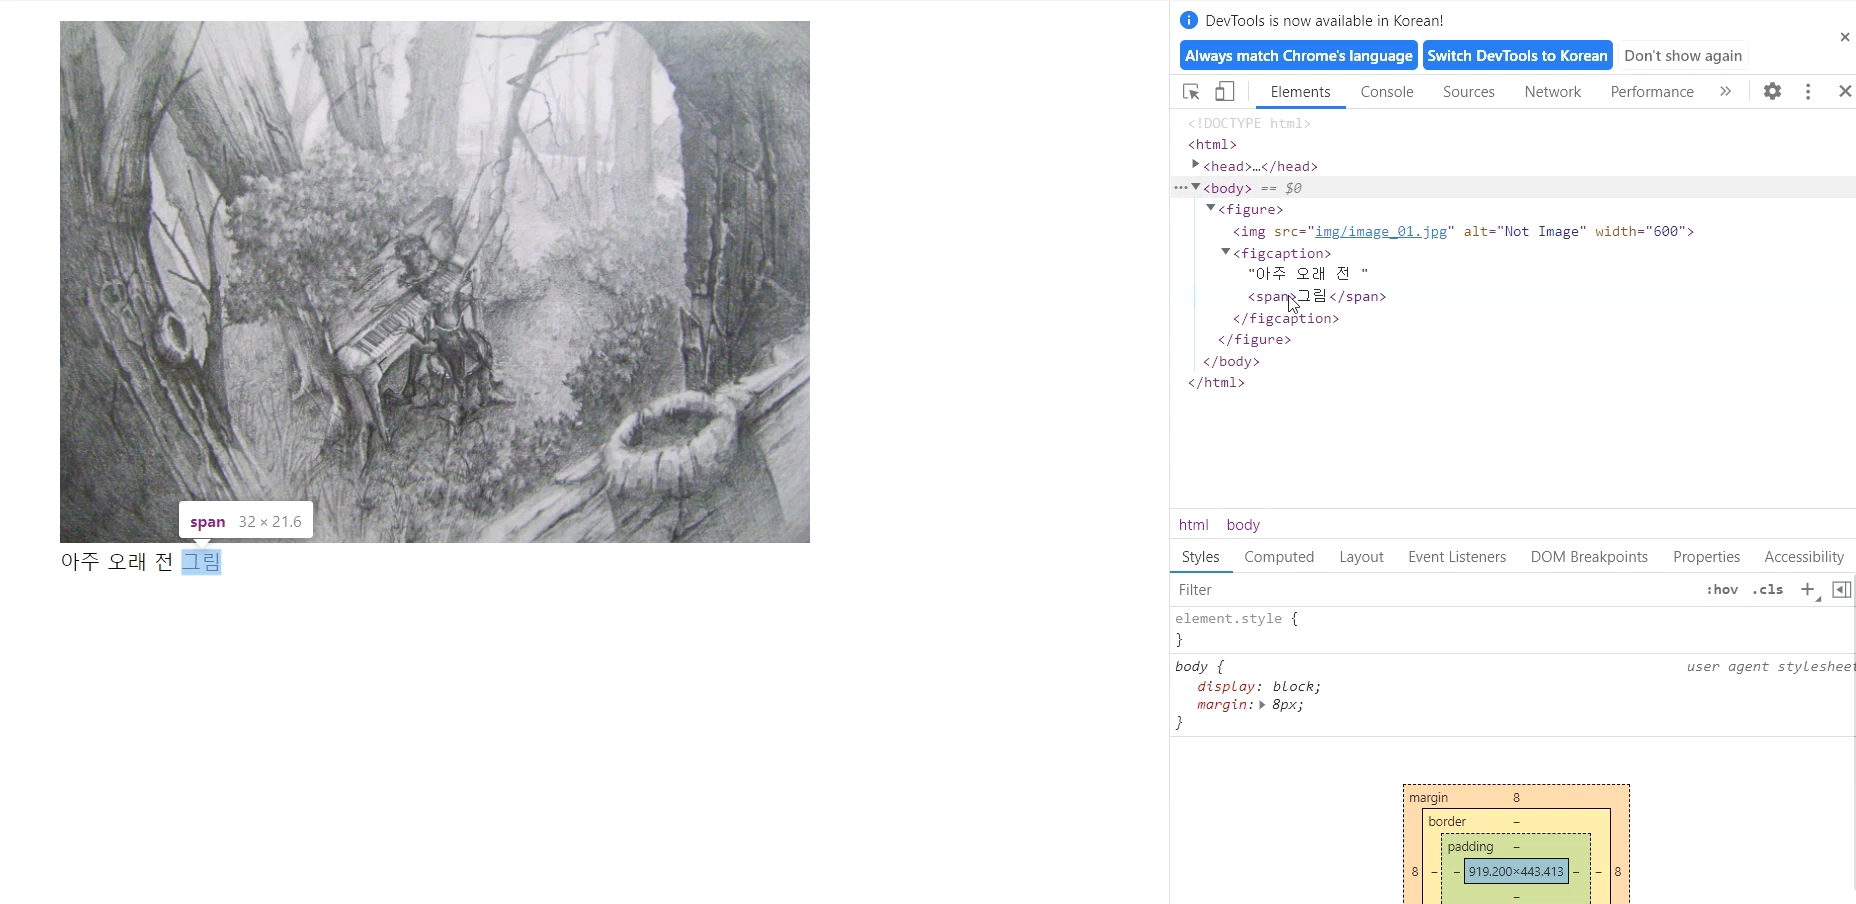Click the body row ellipsis actions icon
This screenshot has height=904, width=1856.
tap(1181, 187)
